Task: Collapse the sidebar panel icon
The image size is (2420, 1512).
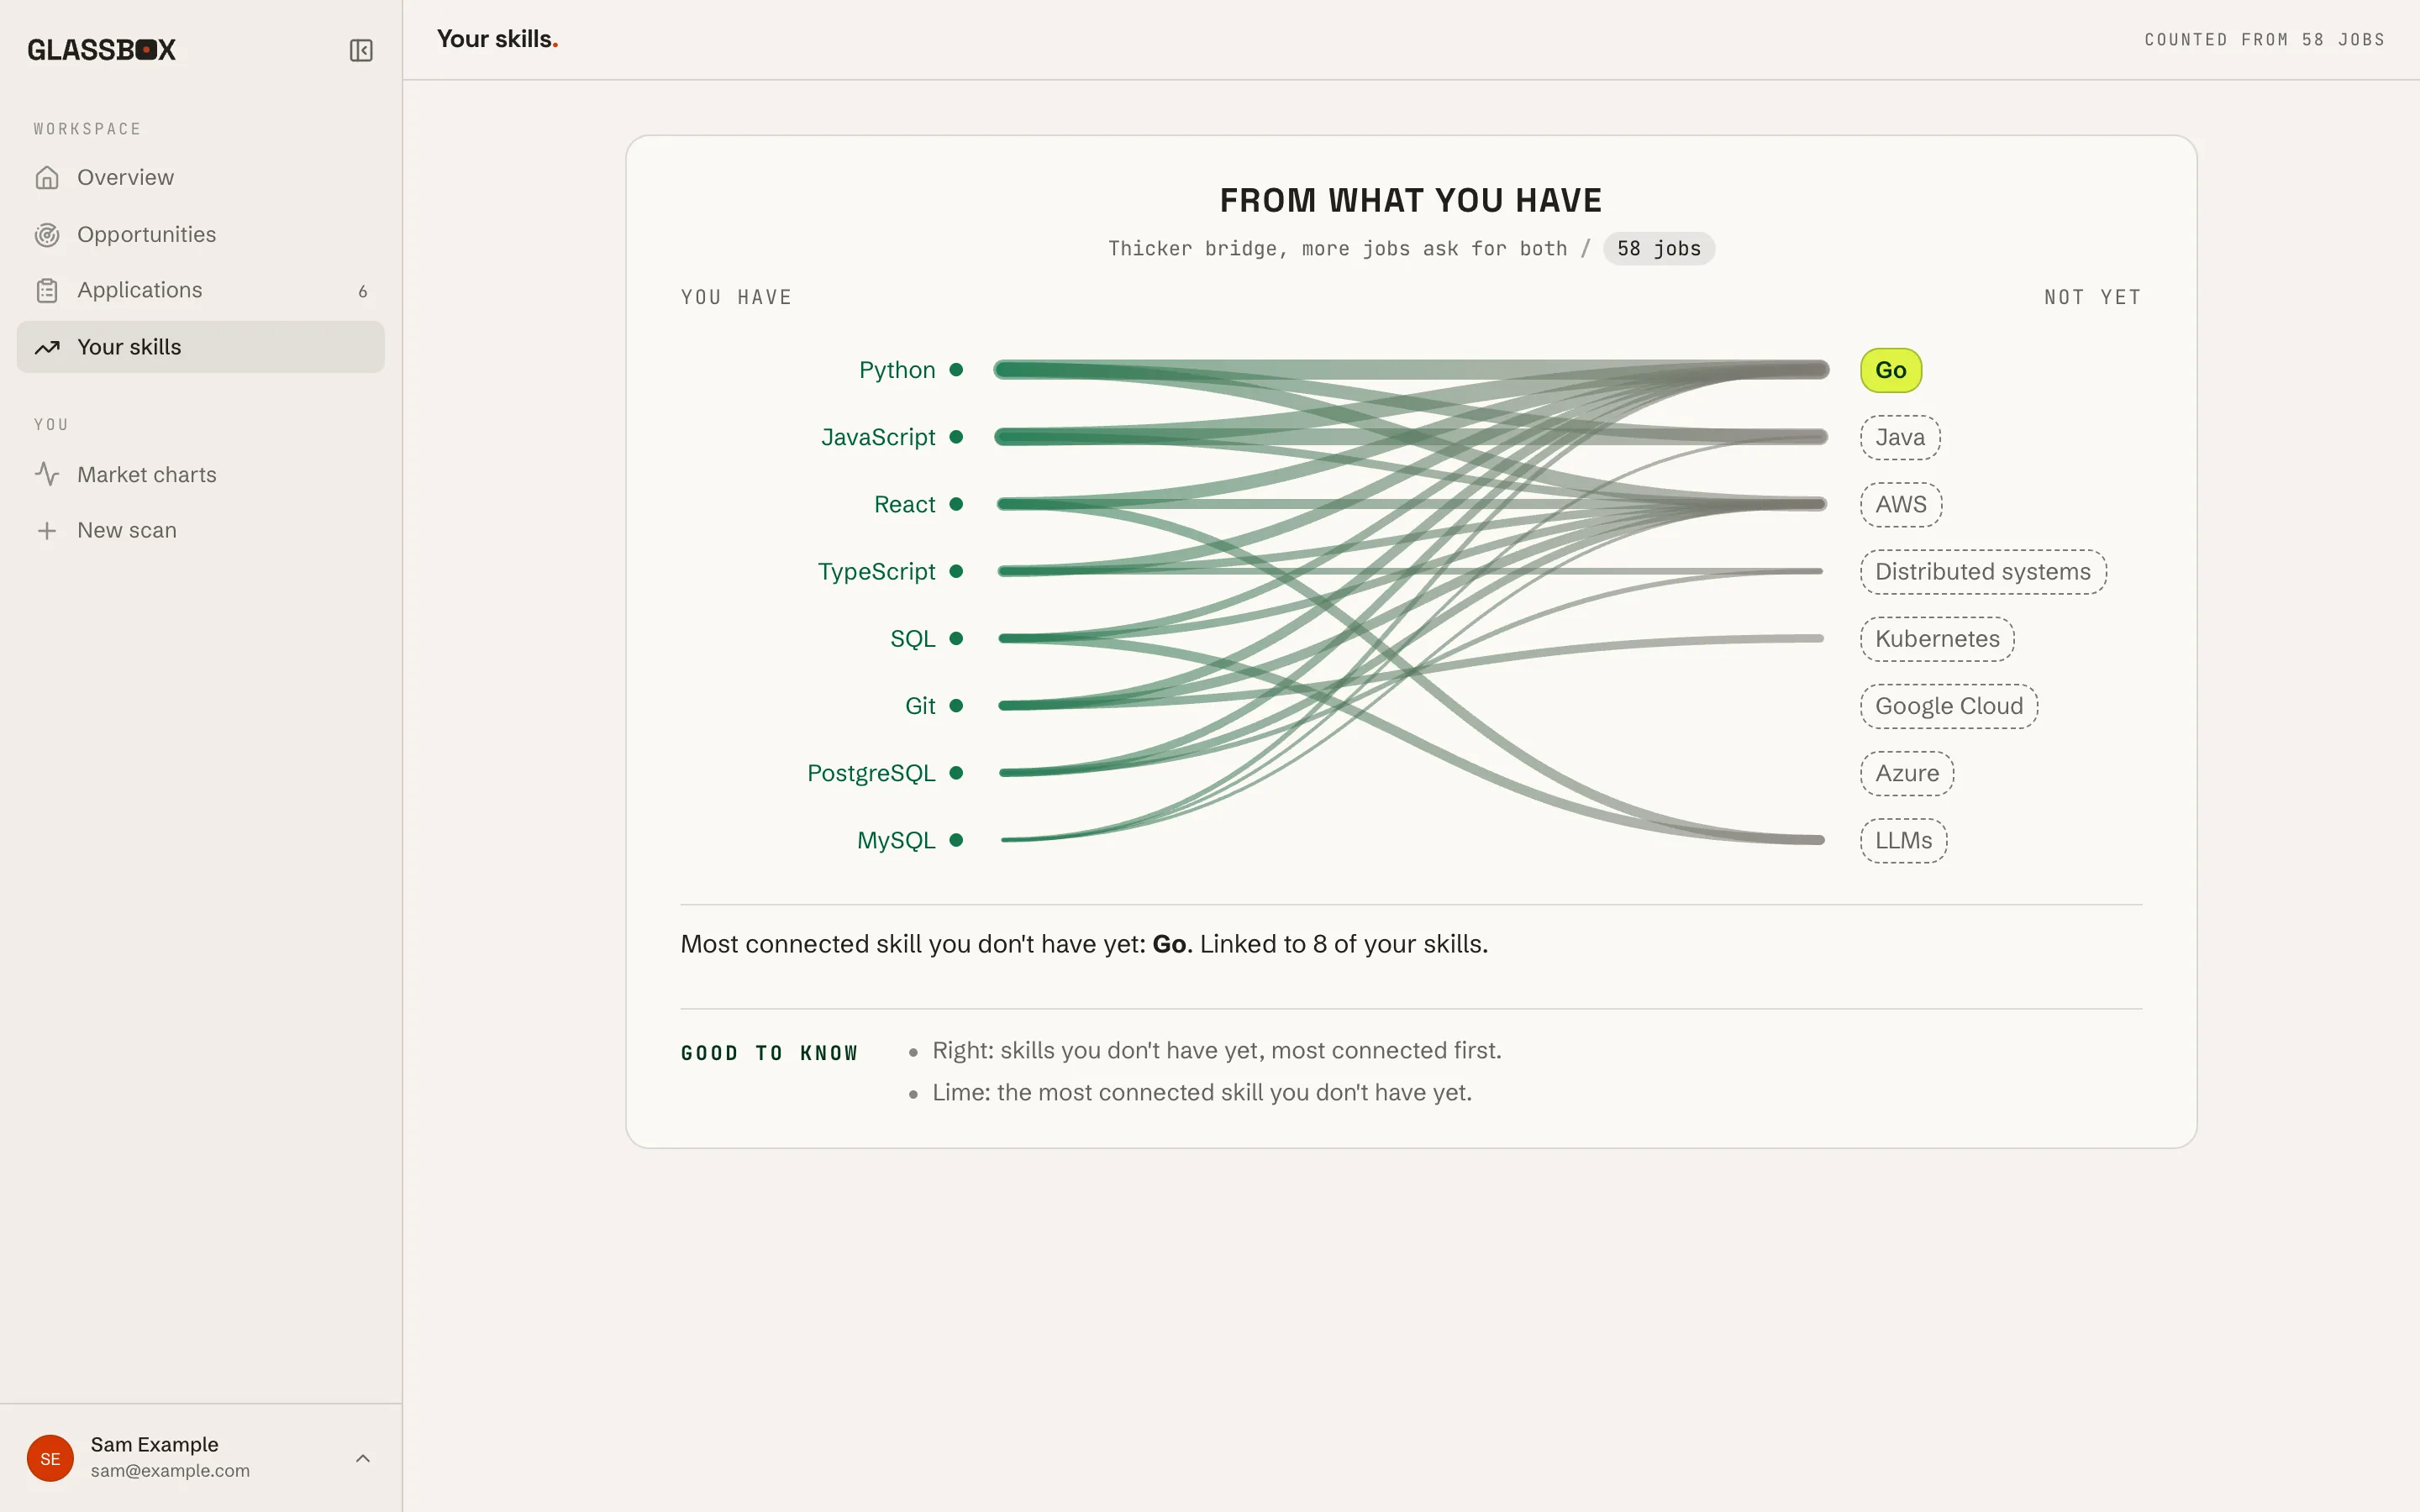Action: tap(361, 50)
